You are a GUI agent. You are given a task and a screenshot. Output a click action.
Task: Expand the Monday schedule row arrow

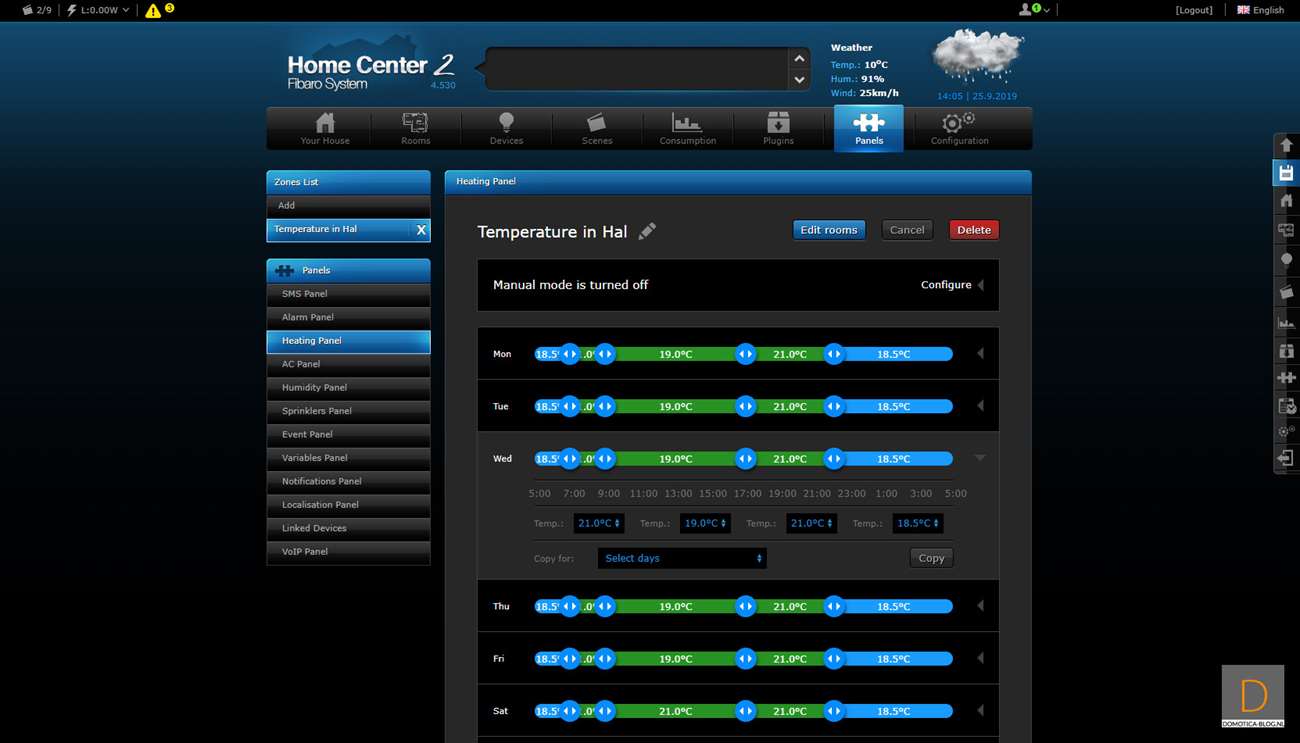pos(980,353)
